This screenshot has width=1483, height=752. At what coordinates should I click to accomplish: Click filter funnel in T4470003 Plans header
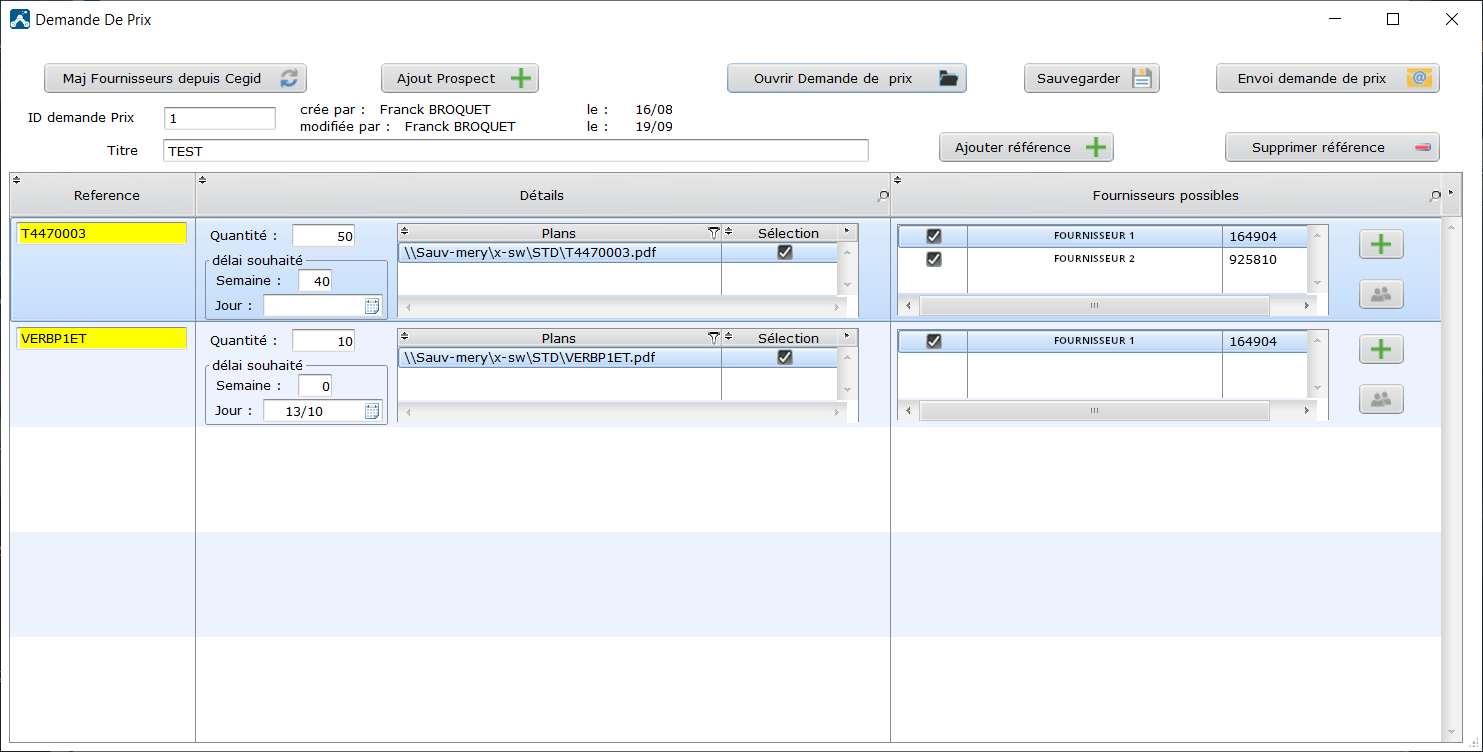click(x=713, y=233)
